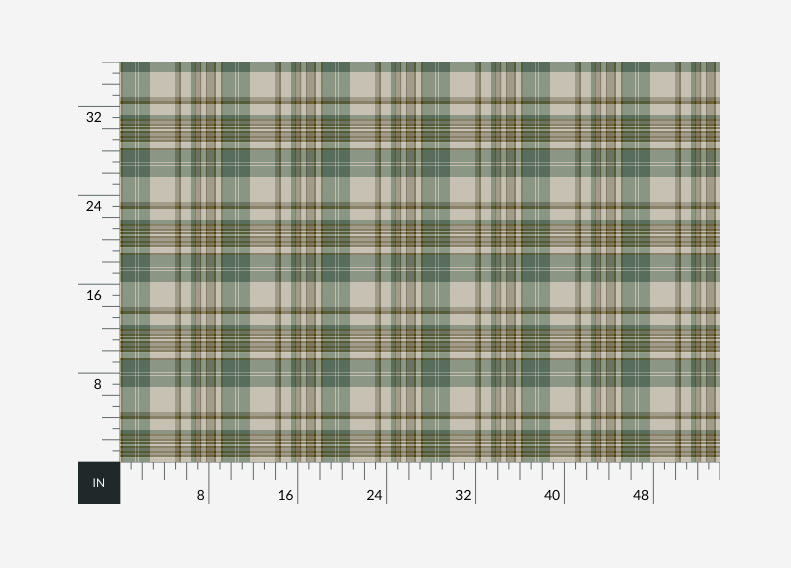791x568 pixels.
Task: Pick fabric at 48 wide, 24 high
Action: (654, 195)
